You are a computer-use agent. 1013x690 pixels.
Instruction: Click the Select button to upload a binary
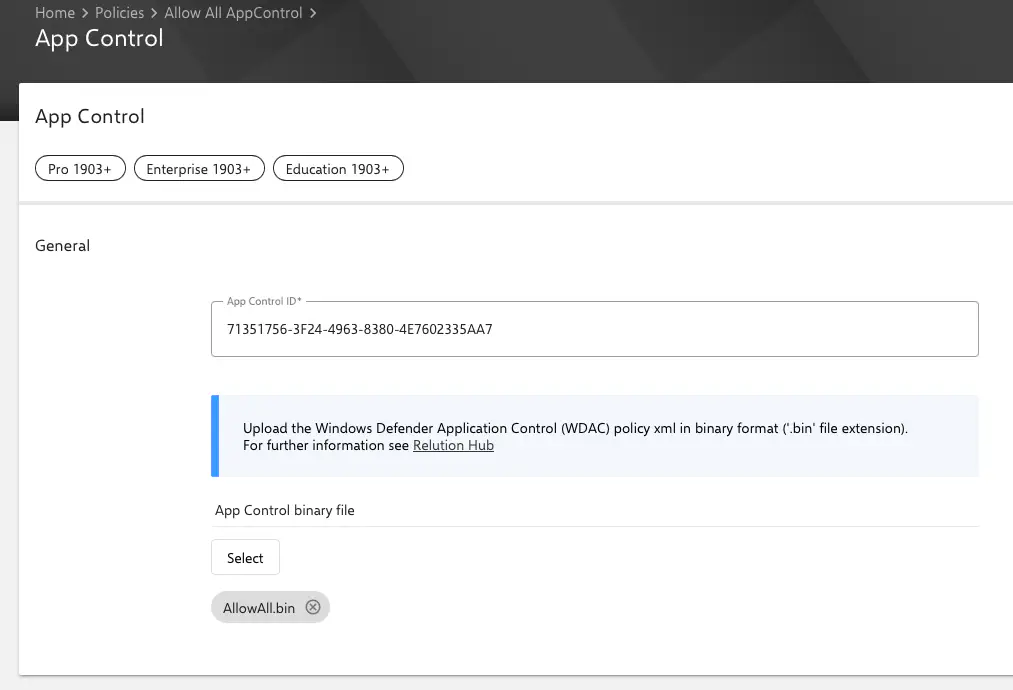pyautogui.click(x=245, y=557)
